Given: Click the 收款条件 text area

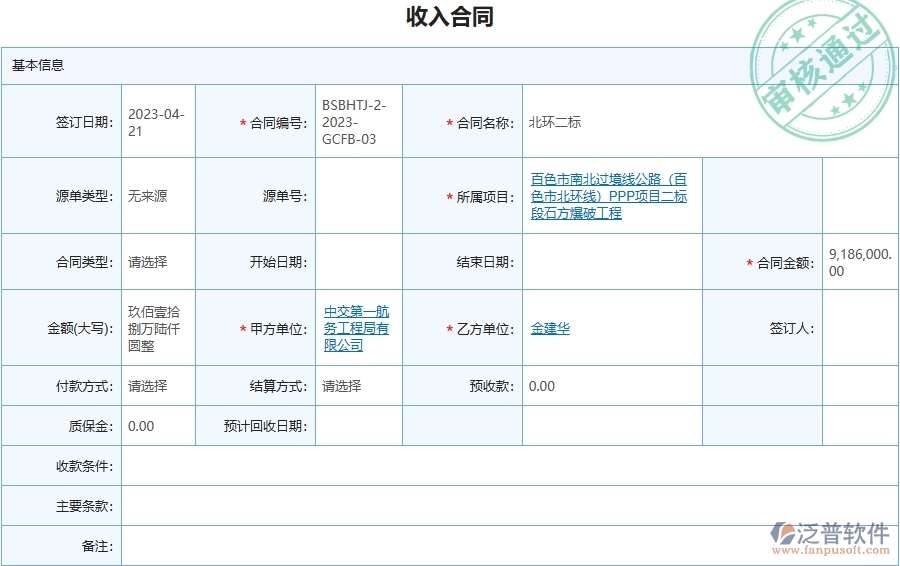Looking at the screenshot, I should point(510,466).
